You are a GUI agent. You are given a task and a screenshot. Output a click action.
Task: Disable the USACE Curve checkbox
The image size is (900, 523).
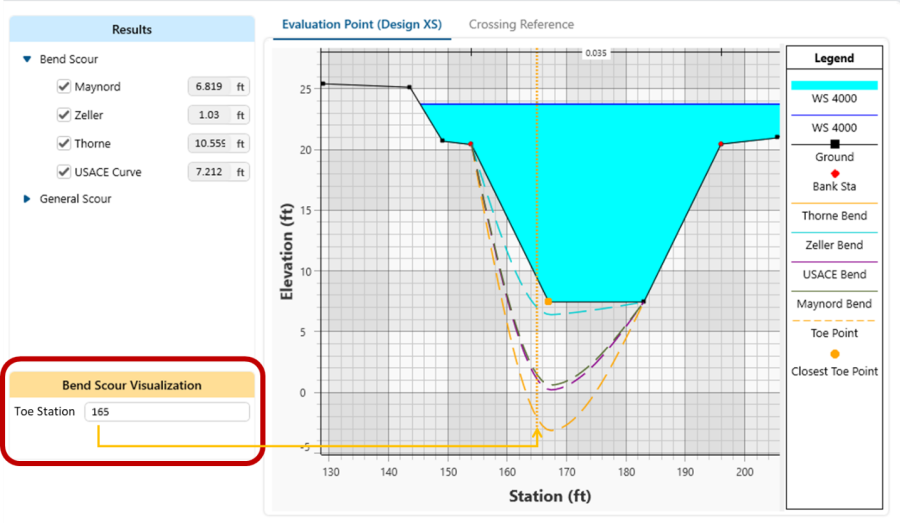pos(64,172)
